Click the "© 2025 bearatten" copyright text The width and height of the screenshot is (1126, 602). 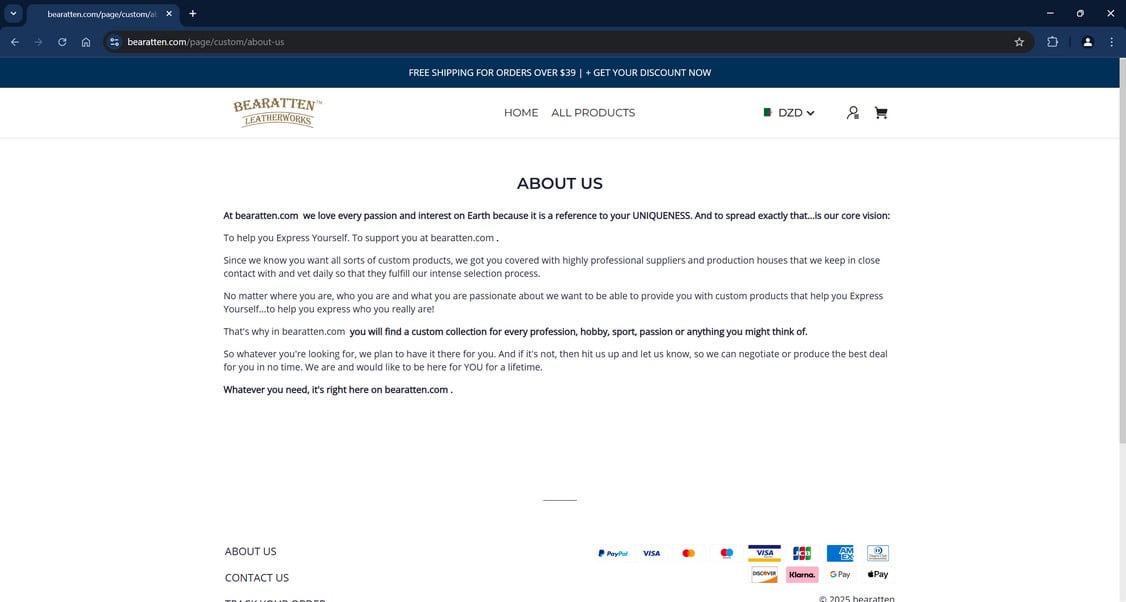click(x=857, y=598)
